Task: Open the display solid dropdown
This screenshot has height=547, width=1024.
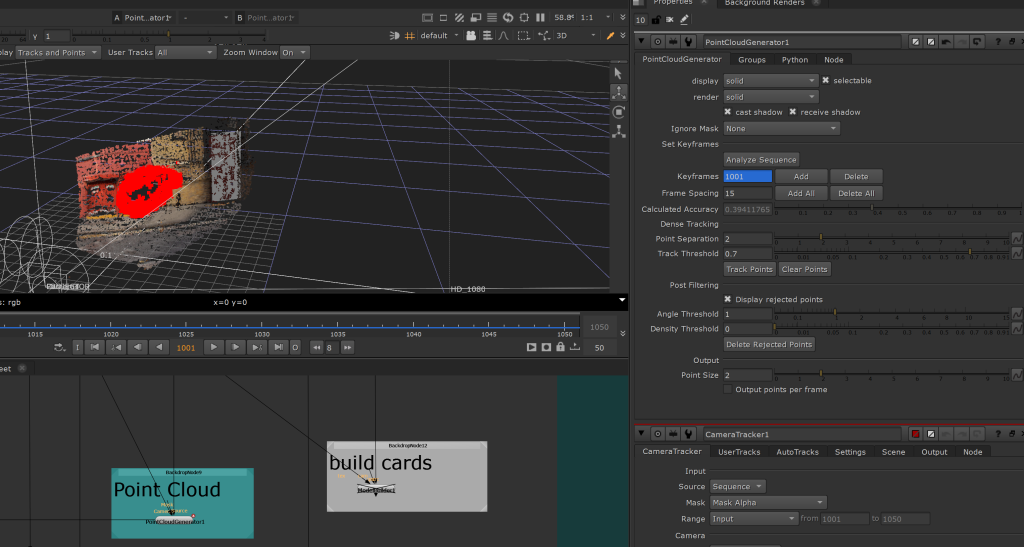Action: [771, 81]
